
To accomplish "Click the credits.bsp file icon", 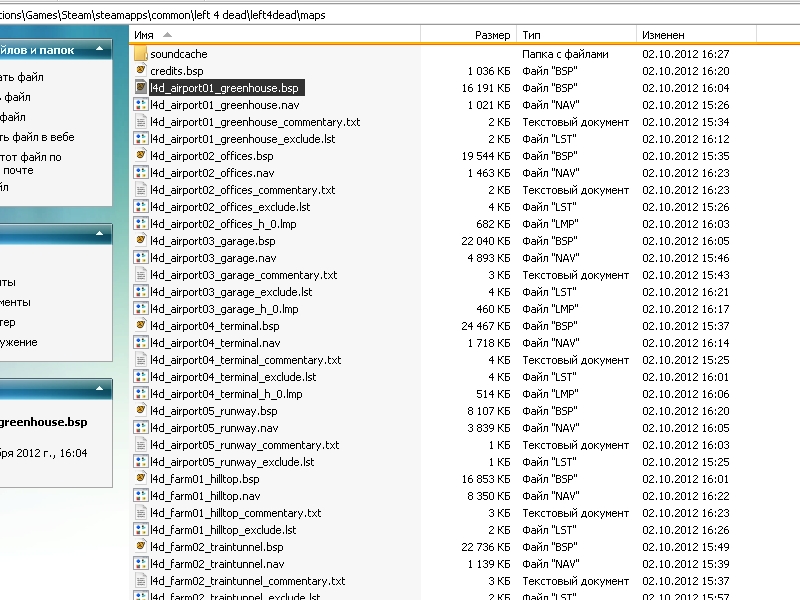I will (x=140, y=70).
